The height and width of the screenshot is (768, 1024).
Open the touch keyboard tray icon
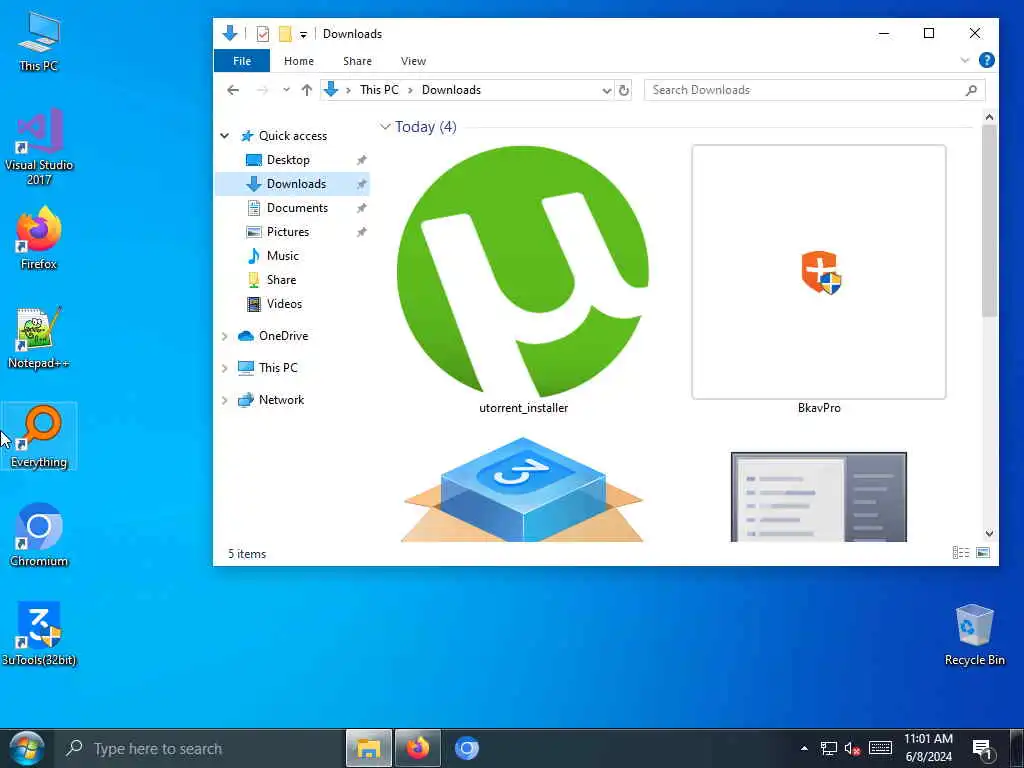(880, 748)
